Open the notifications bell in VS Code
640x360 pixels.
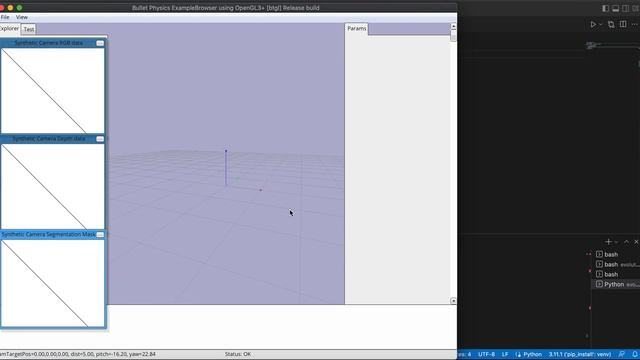(635, 354)
